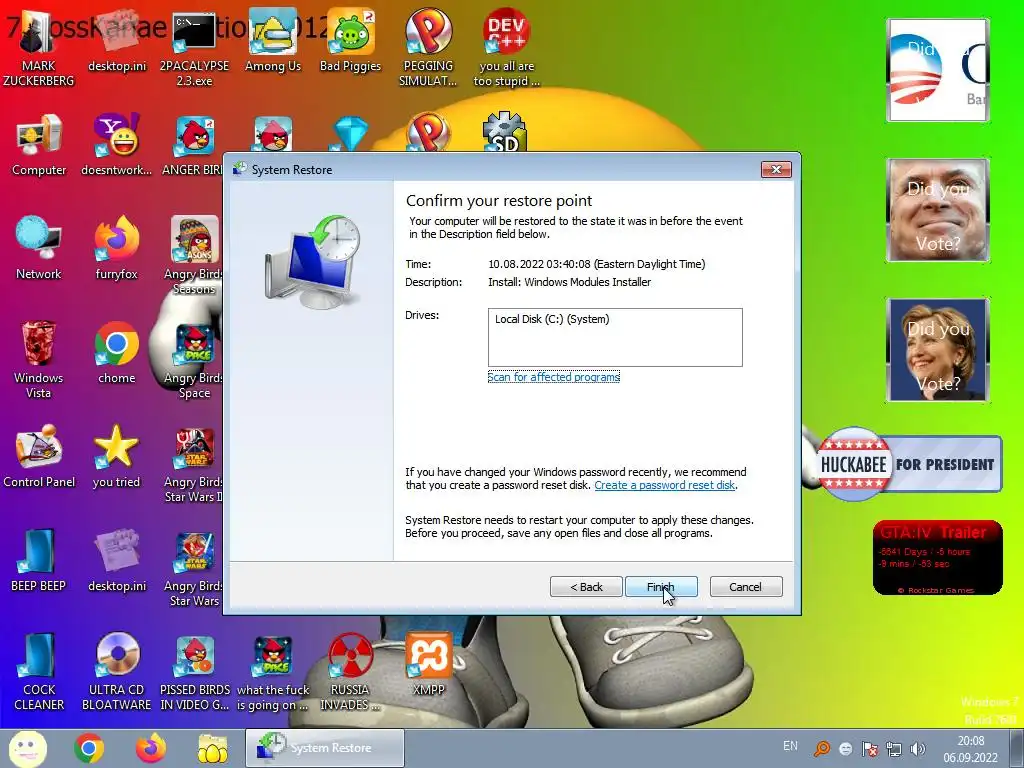Open the Start menu smiley orb
This screenshot has width=1024, height=768.
[x=27, y=748]
